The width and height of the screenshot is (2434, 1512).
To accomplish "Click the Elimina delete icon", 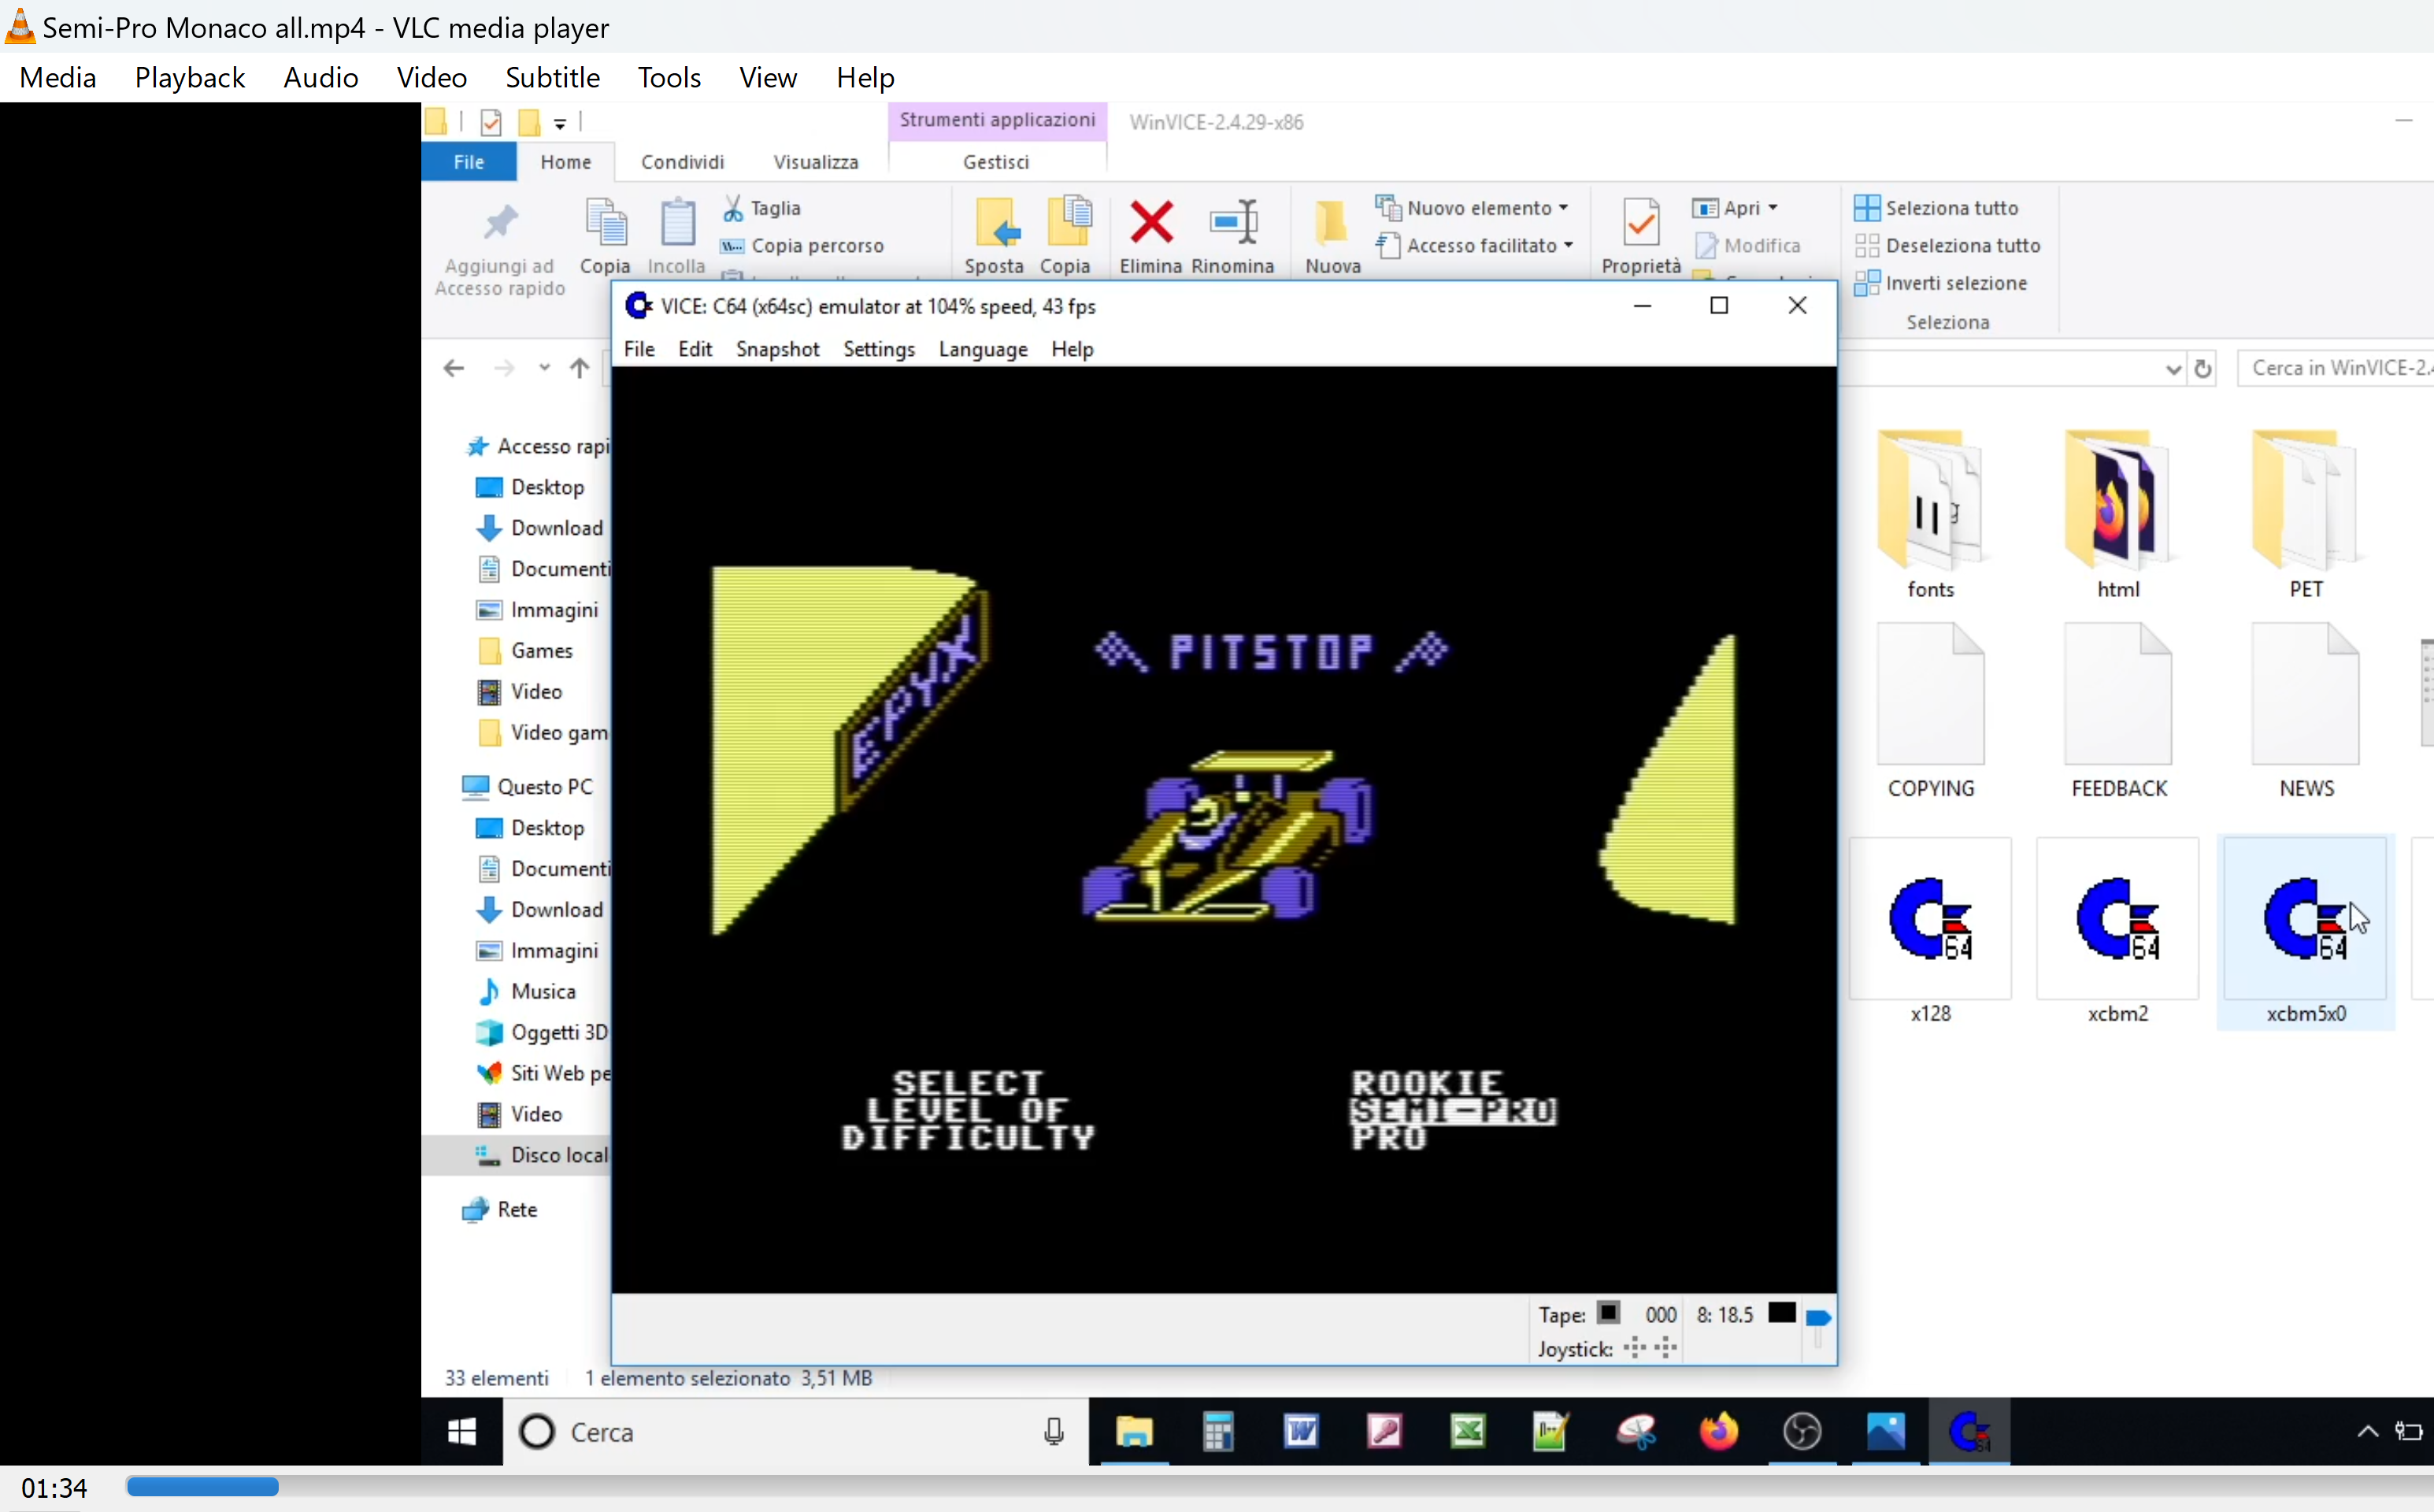I will pyautogui.click(x=1150, y=223).
